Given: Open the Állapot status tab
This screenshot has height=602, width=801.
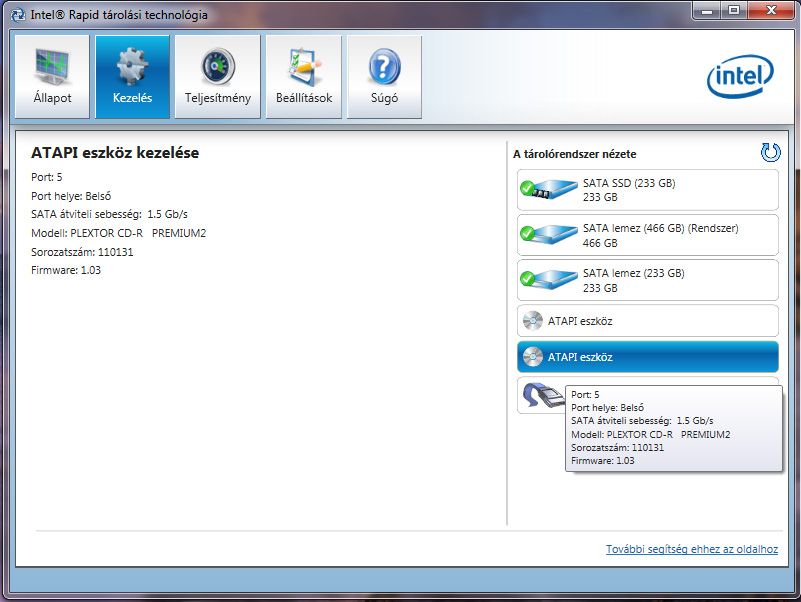Looking at the screenshot, I should [x=52, y=77].
